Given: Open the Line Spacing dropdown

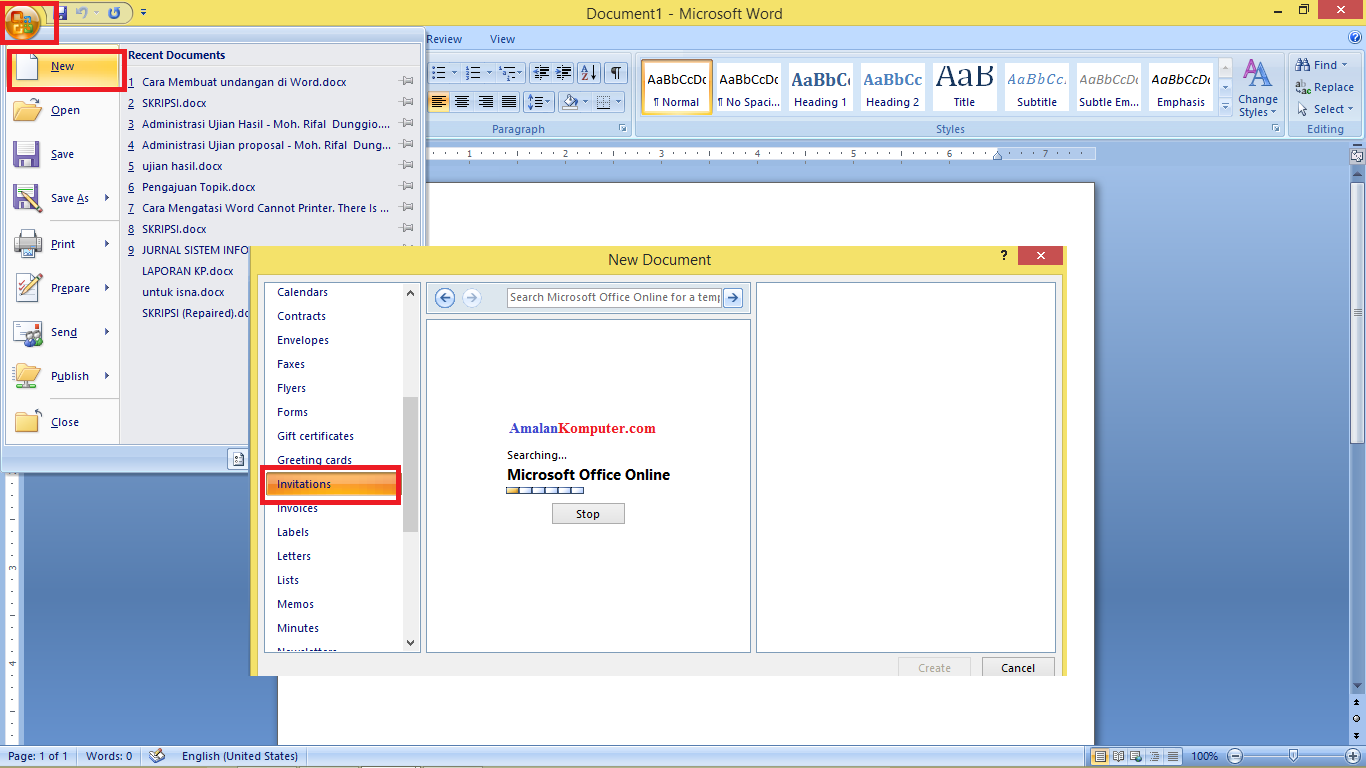Looking at the screenshot, I should 540,102.
